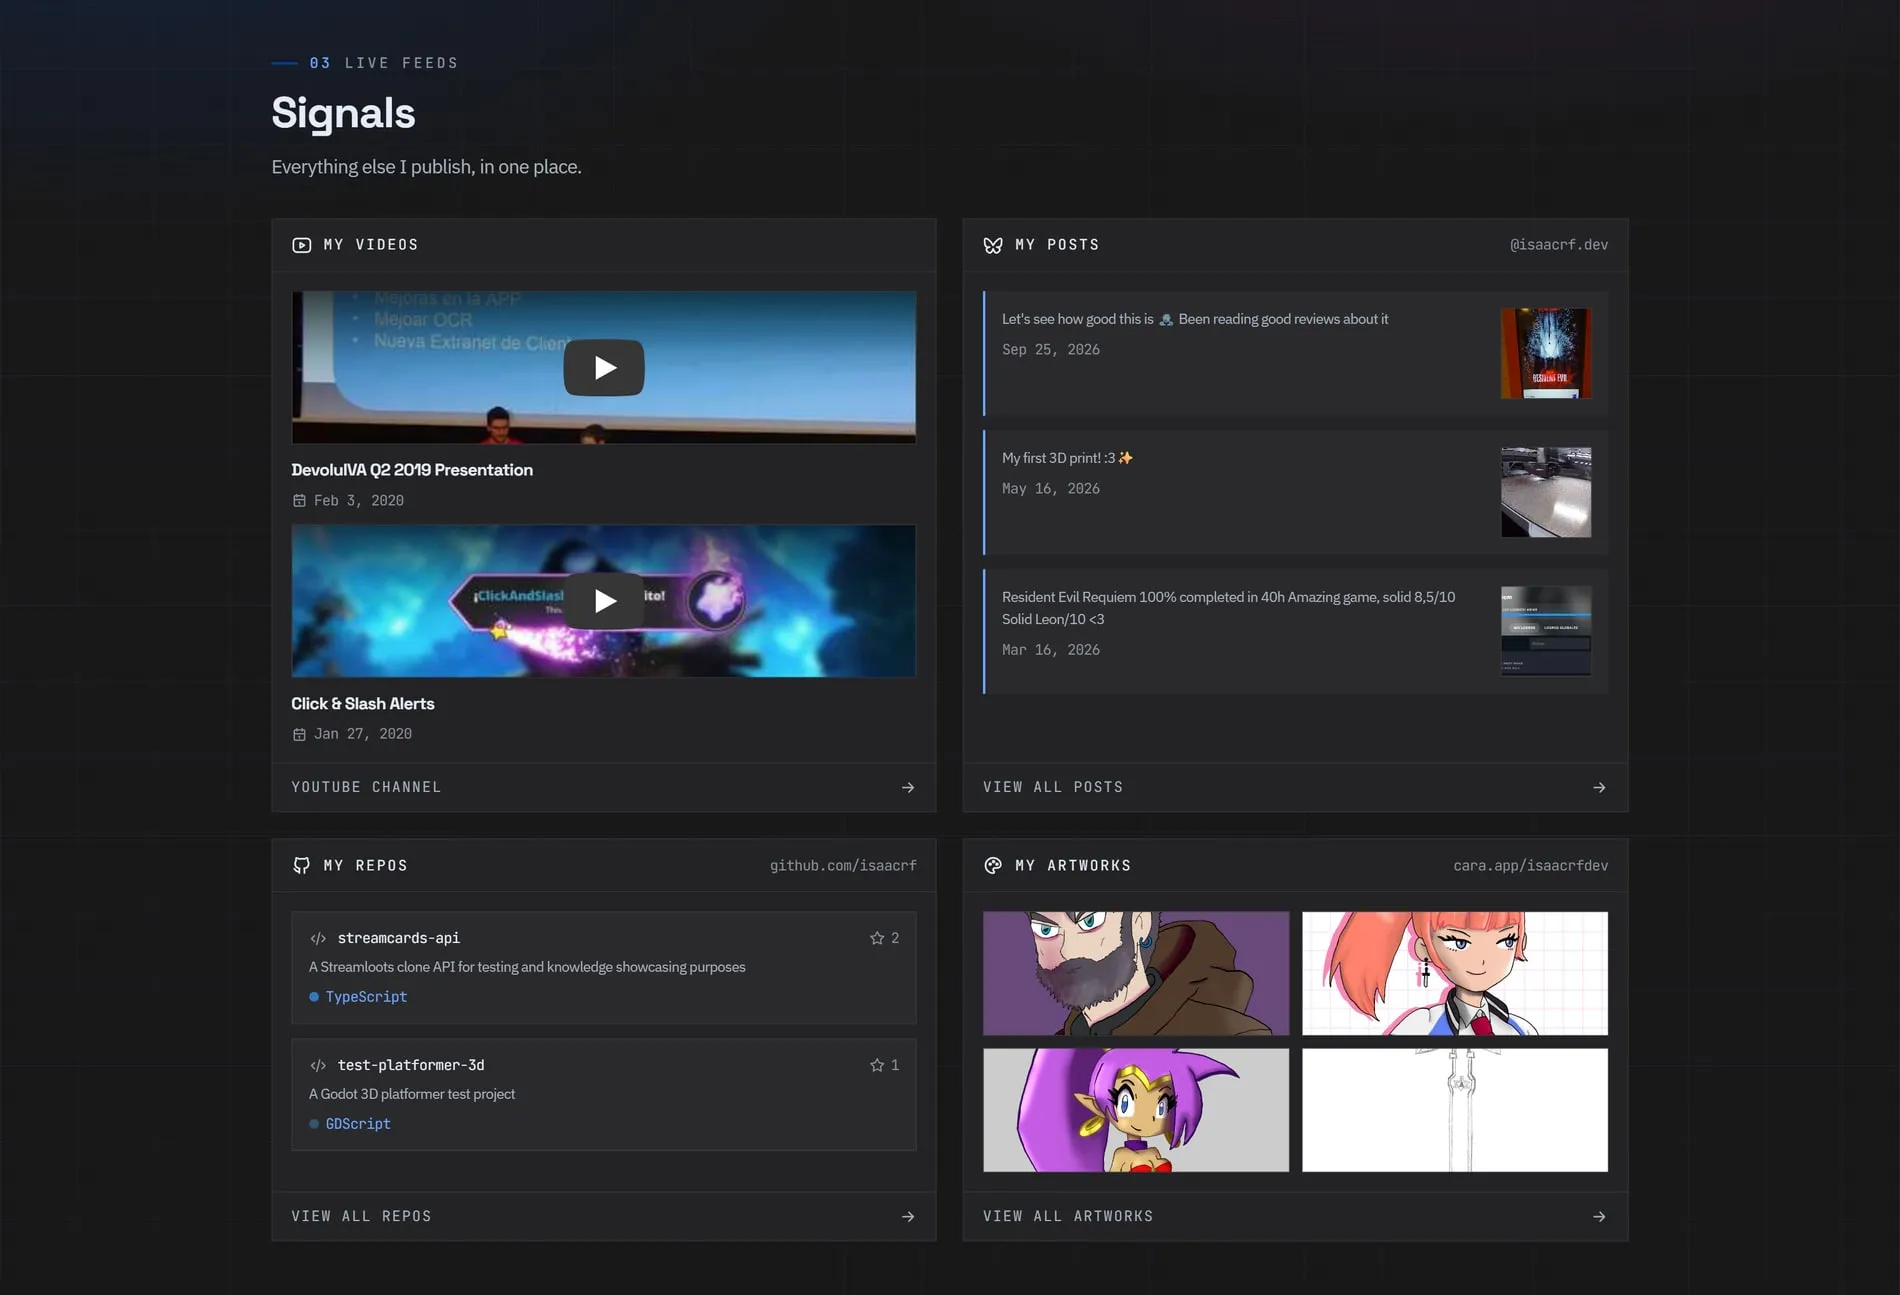
Task: Click the calendar icon next to Jan 27, 2020
Action: click(299, 734)
